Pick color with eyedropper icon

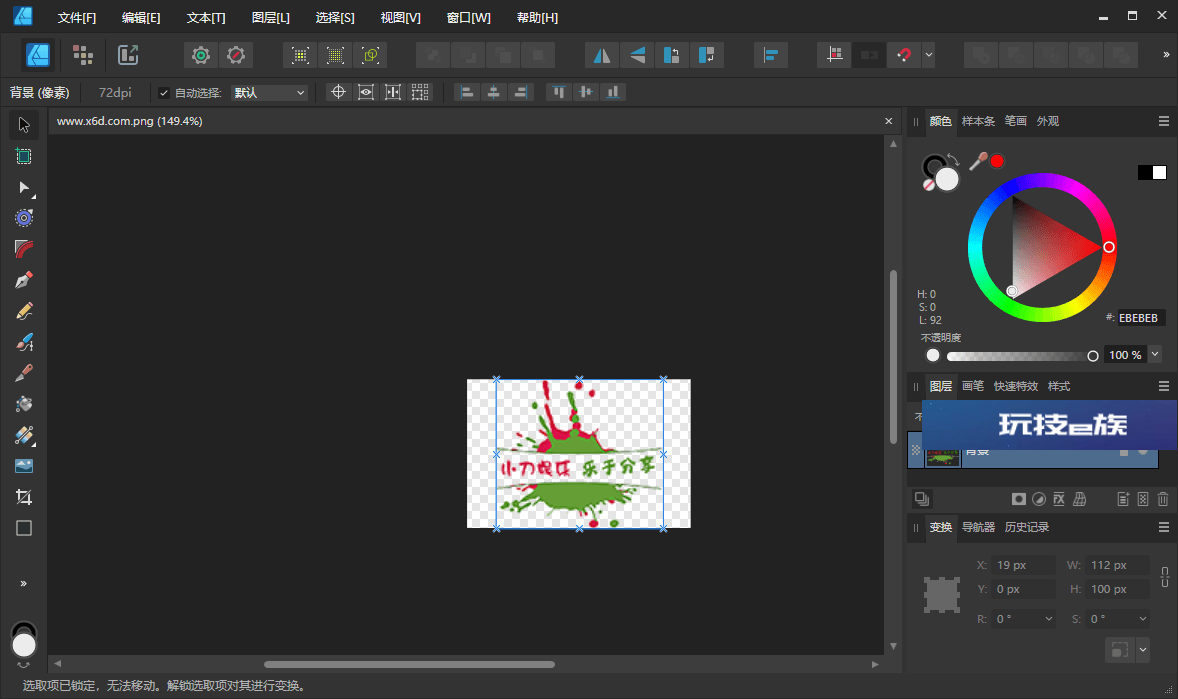click(x=977, y=161)
